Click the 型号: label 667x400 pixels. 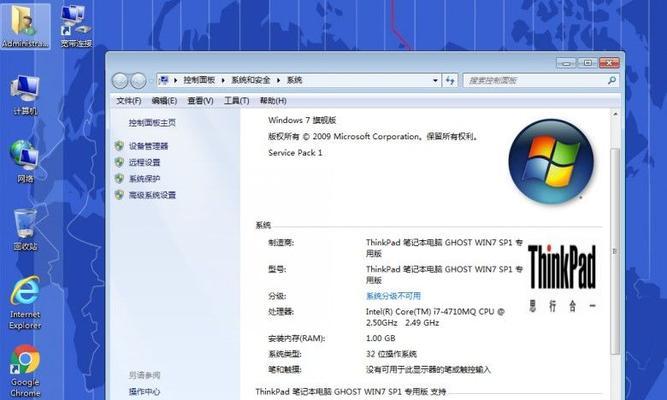tap(277, 269)
